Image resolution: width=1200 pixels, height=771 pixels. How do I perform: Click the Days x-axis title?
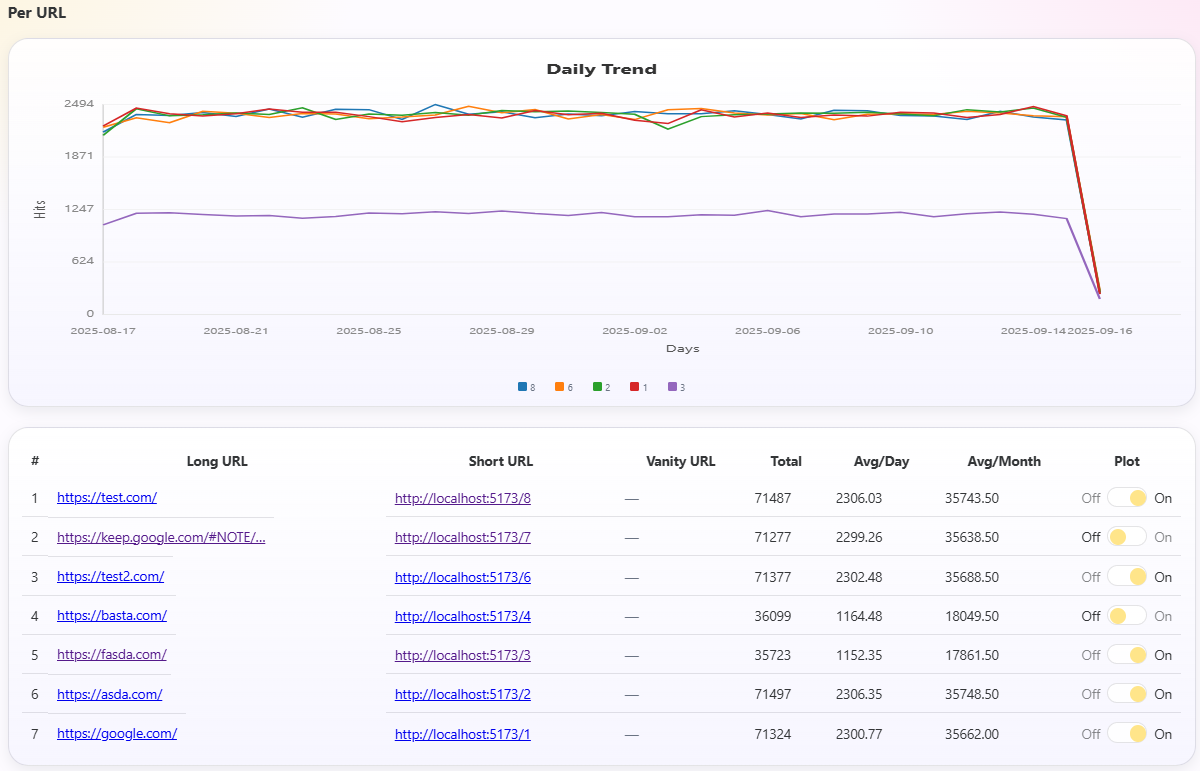click(683, 349)
